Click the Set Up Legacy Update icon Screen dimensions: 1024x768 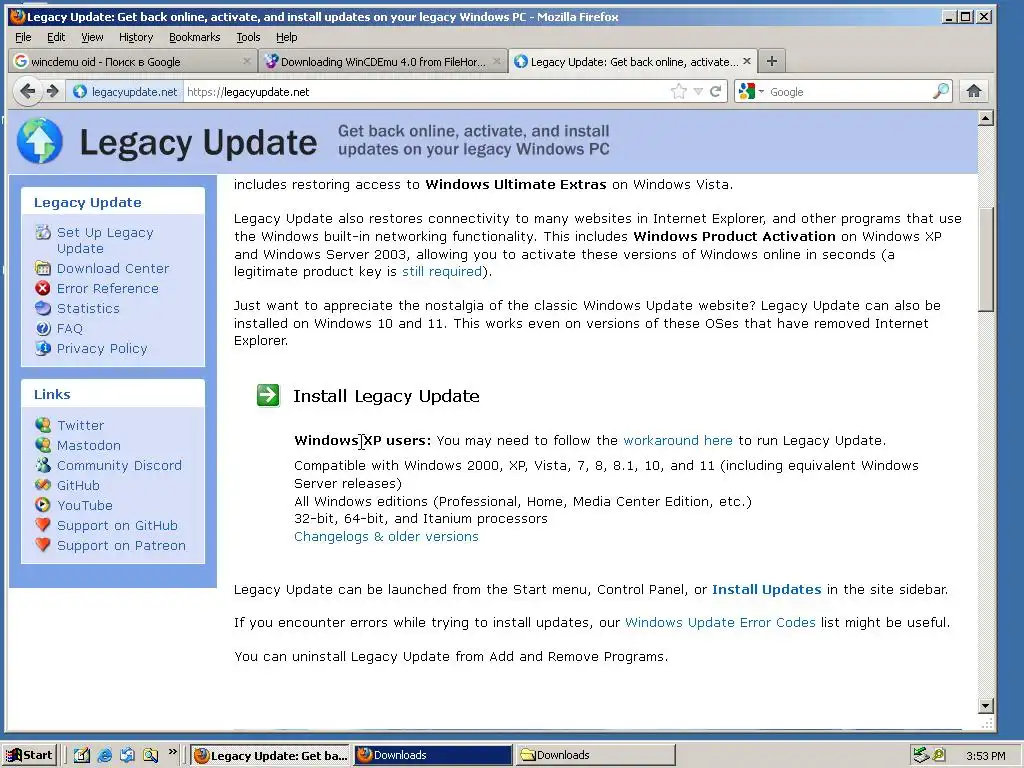click(43, 232)
